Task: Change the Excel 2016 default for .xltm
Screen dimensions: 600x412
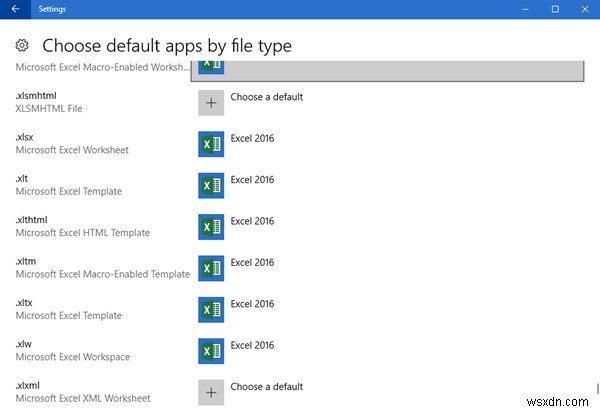Action: click(252, 262)
